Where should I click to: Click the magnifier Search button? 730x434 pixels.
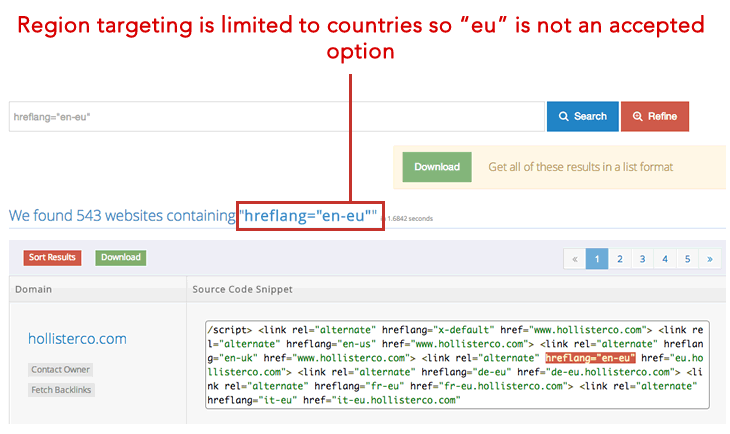582,117
